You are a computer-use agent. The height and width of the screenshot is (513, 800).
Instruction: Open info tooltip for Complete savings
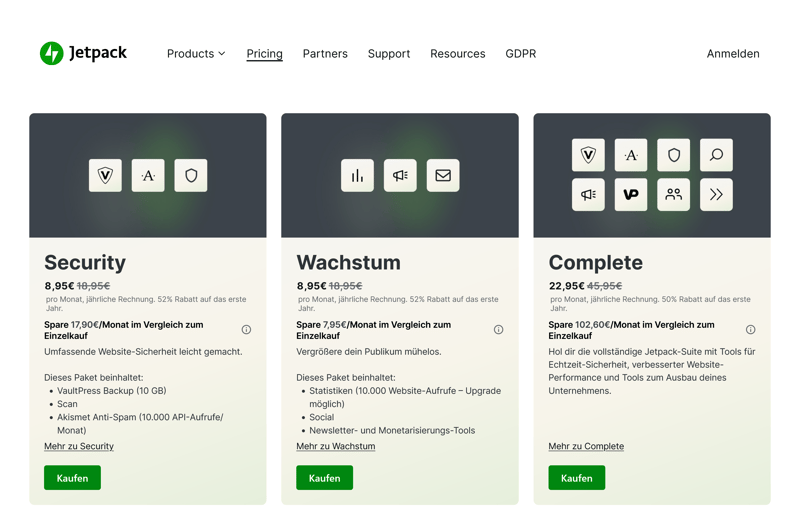(750, 330)
